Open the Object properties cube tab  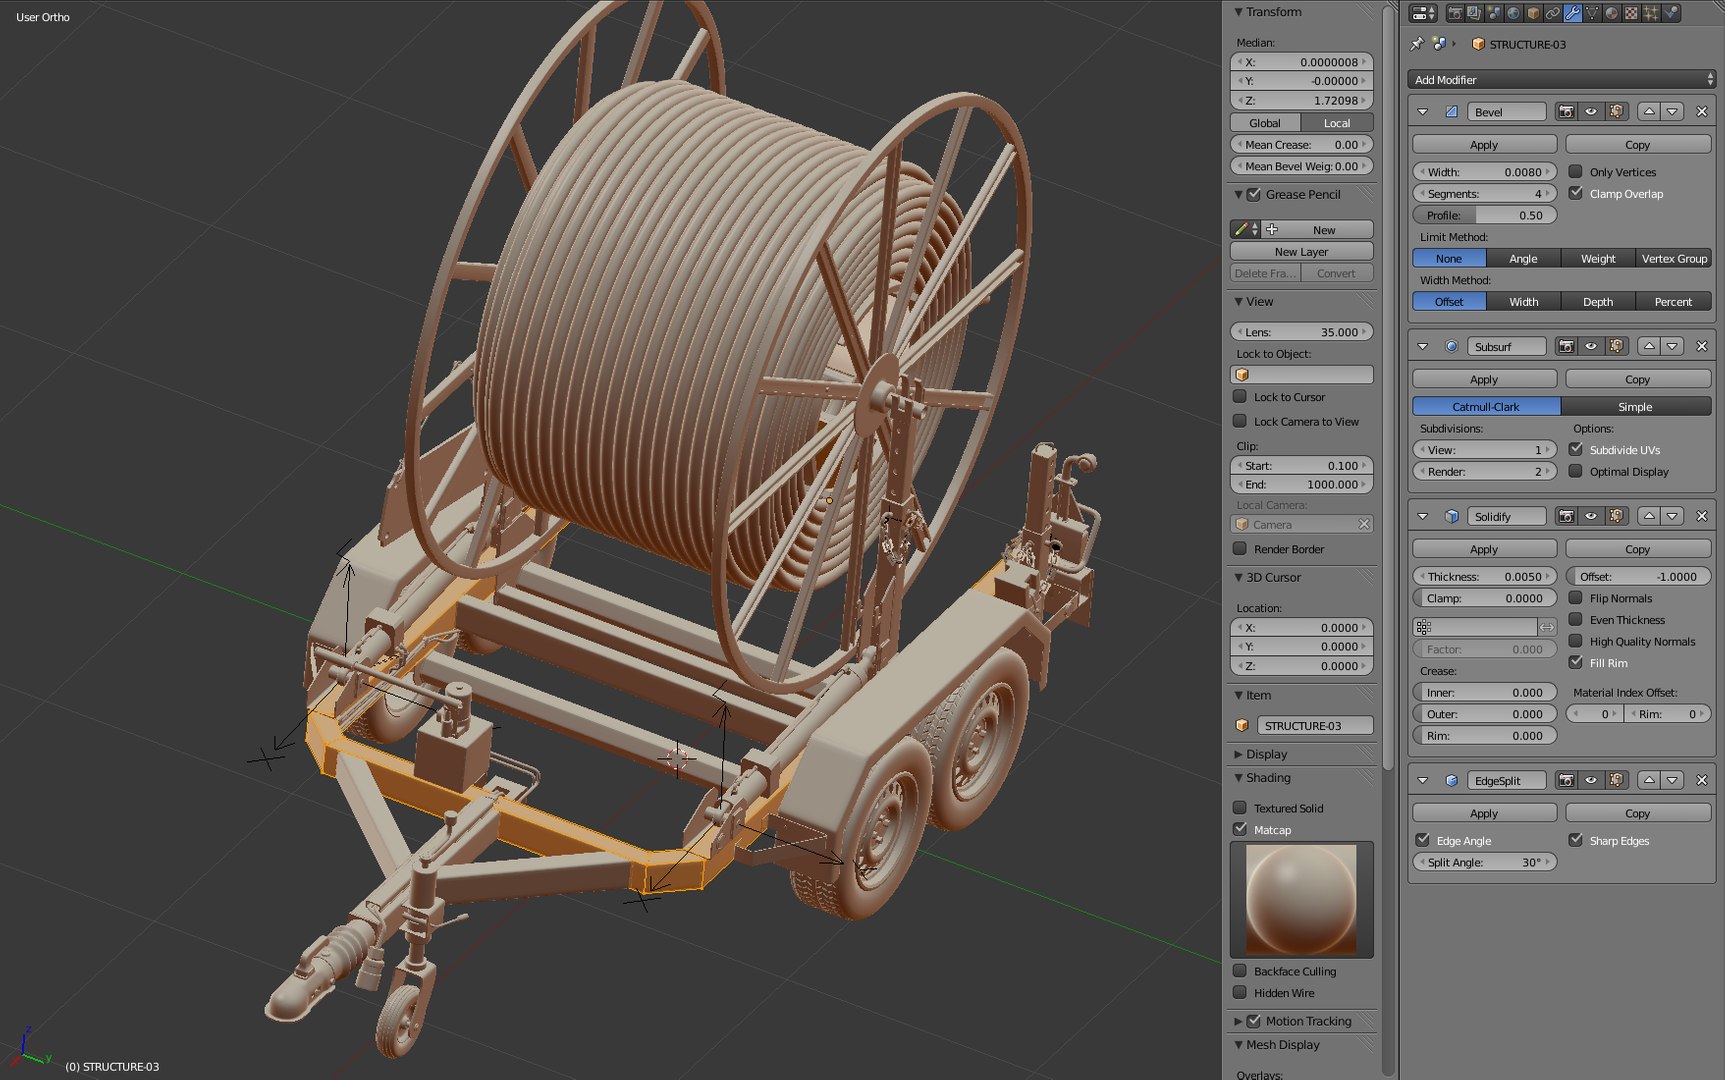[1533, 13]
